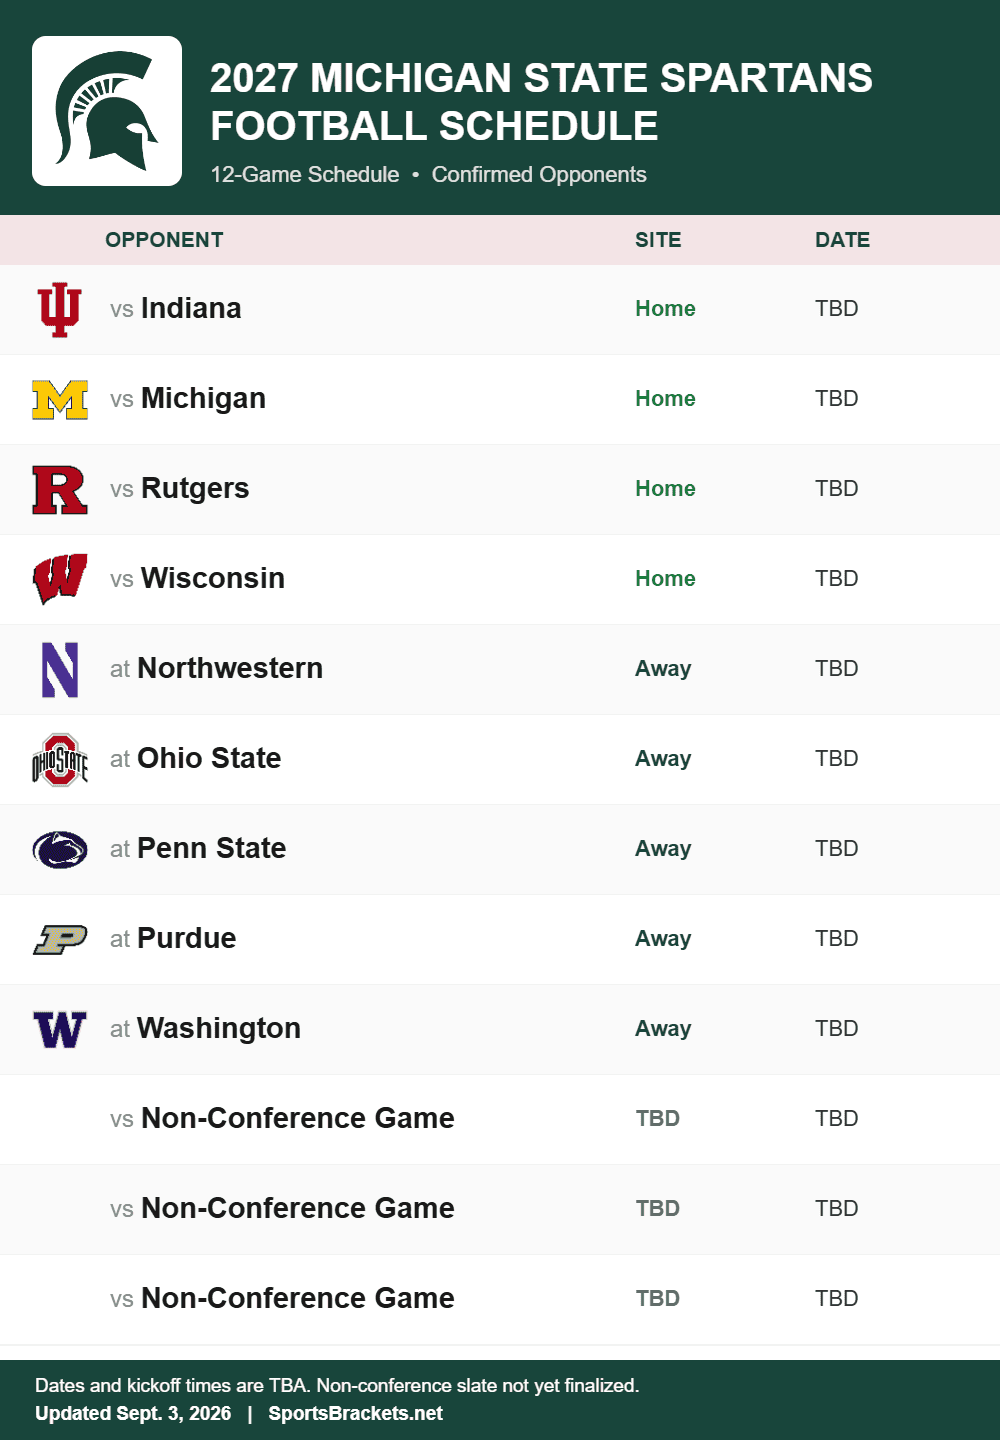The image size is (1000, 1440).
Task: Select the Indiana Hoosiers logo
Action: [60, 309]
